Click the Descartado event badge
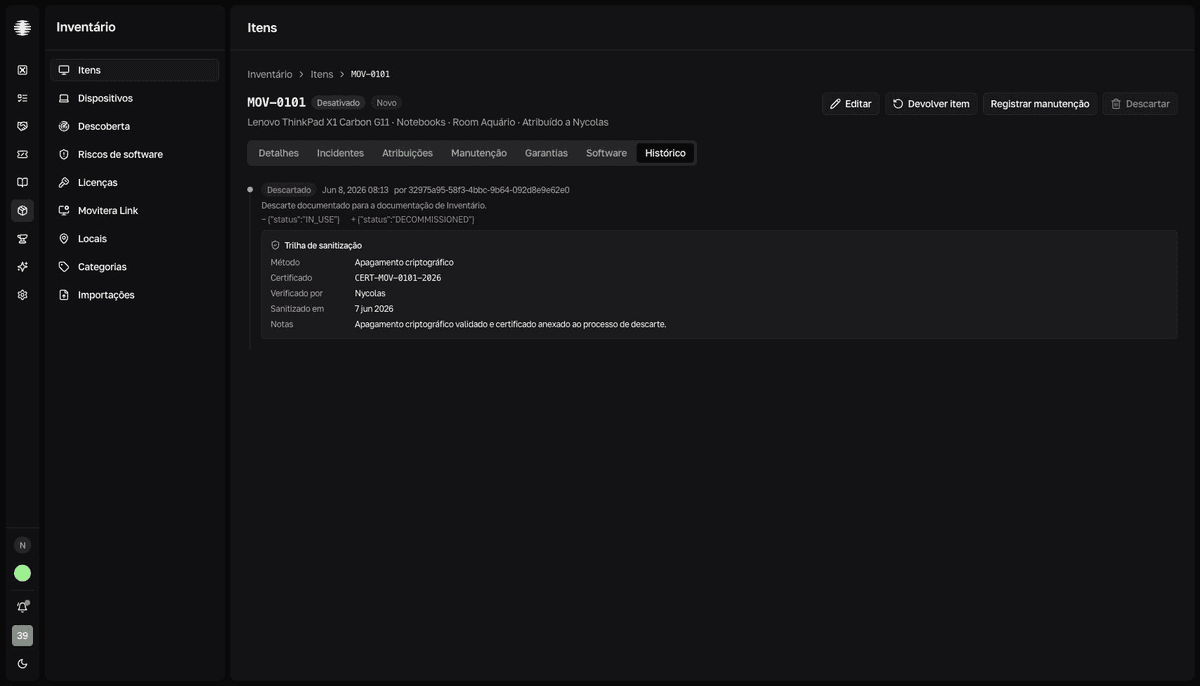Viewport: 1200px width, 686px height. click(289, 190)
